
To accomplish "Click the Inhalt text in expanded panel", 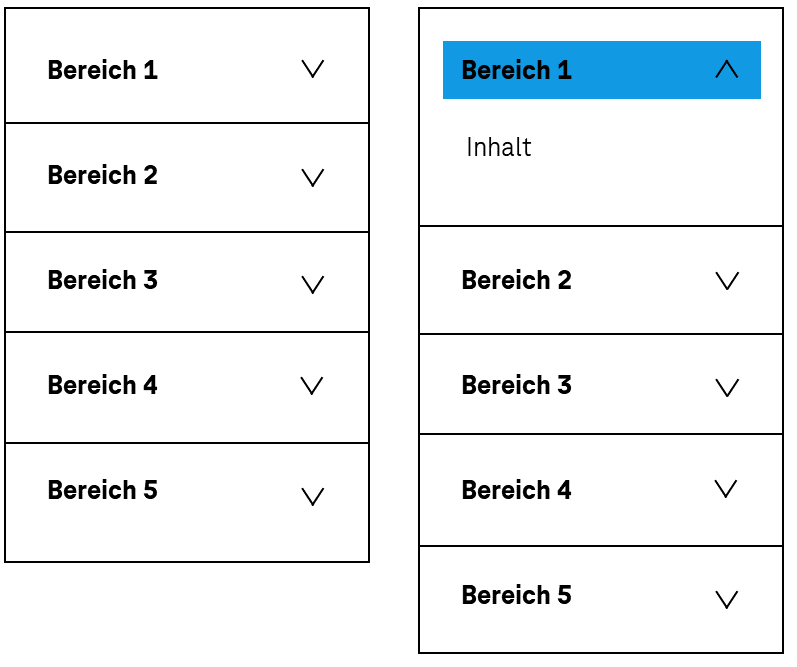I will pyautogui.click(x=498, y=148).
